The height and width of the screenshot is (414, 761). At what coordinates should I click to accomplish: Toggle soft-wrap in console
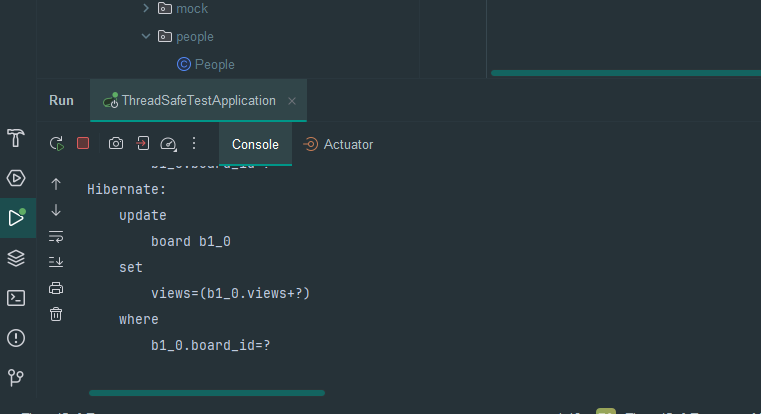click(56, 236)
